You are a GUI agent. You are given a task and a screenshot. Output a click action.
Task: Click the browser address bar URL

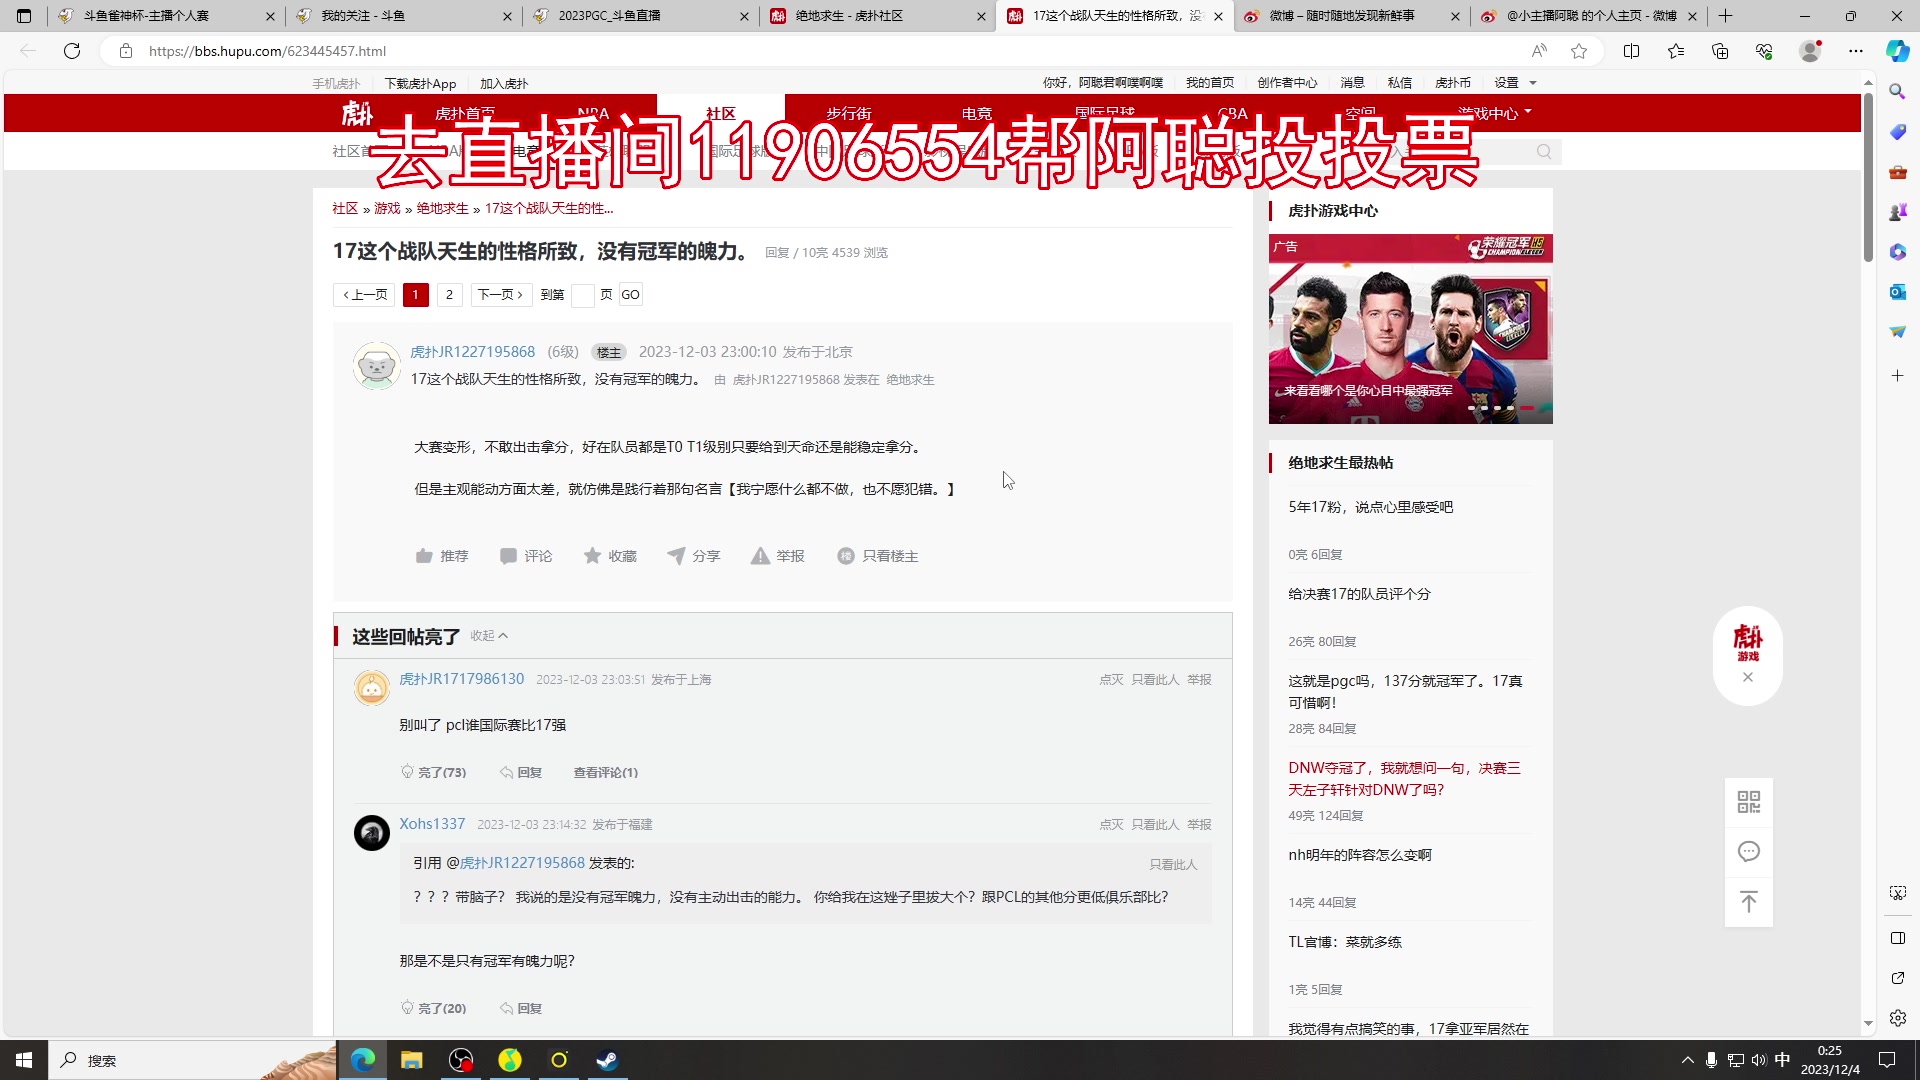[267, 51]
